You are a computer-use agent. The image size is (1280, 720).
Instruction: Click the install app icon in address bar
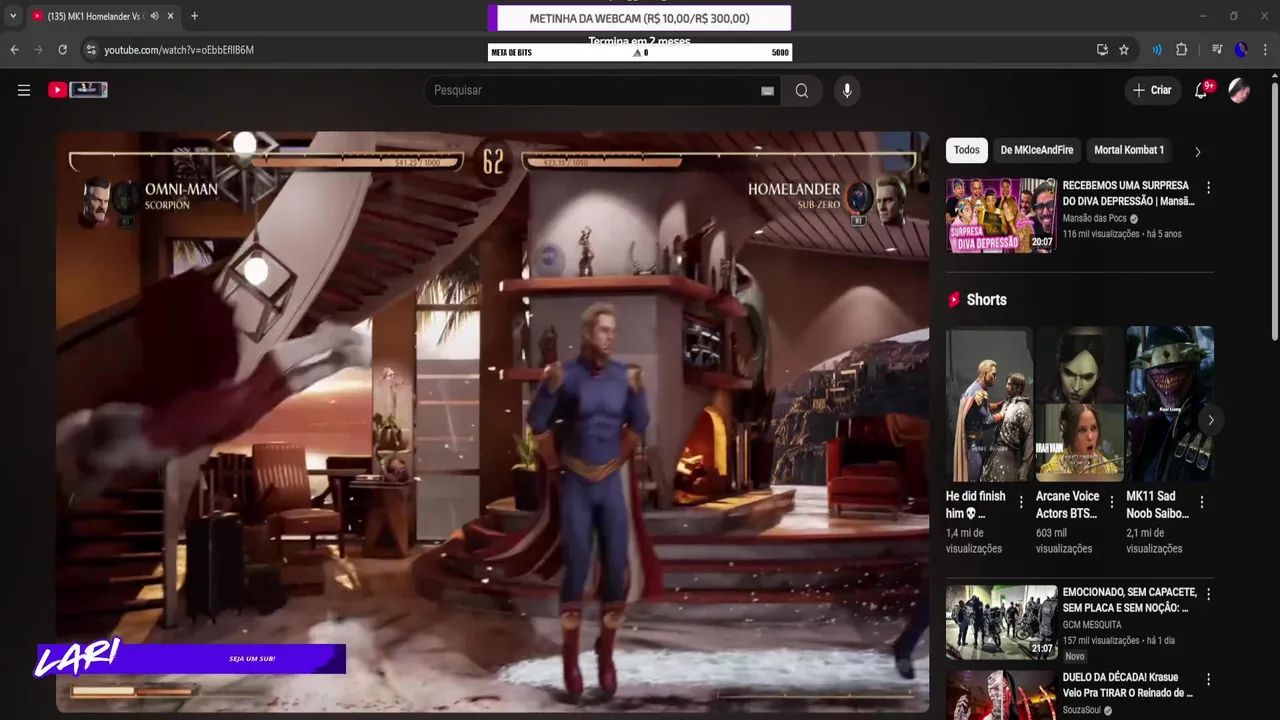point(1102,49)
